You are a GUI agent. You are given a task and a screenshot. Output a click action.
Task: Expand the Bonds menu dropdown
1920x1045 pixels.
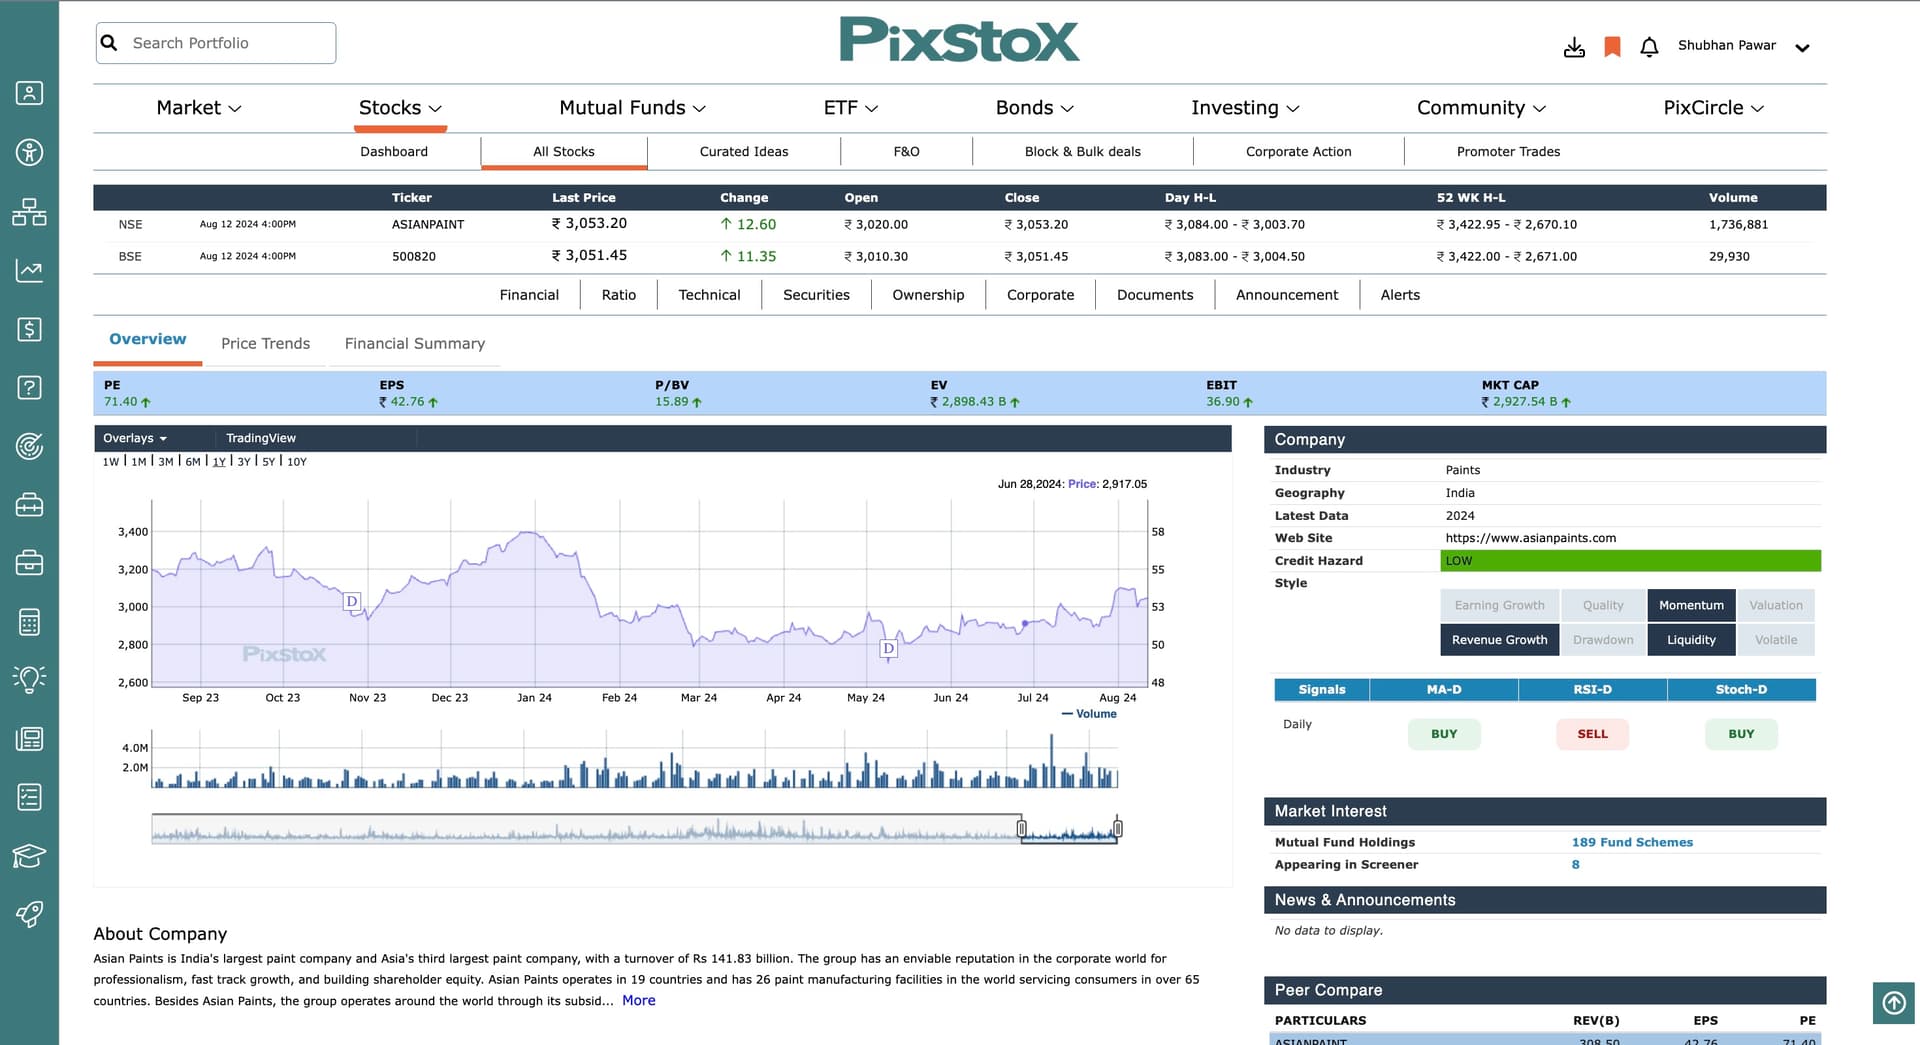1034,108
